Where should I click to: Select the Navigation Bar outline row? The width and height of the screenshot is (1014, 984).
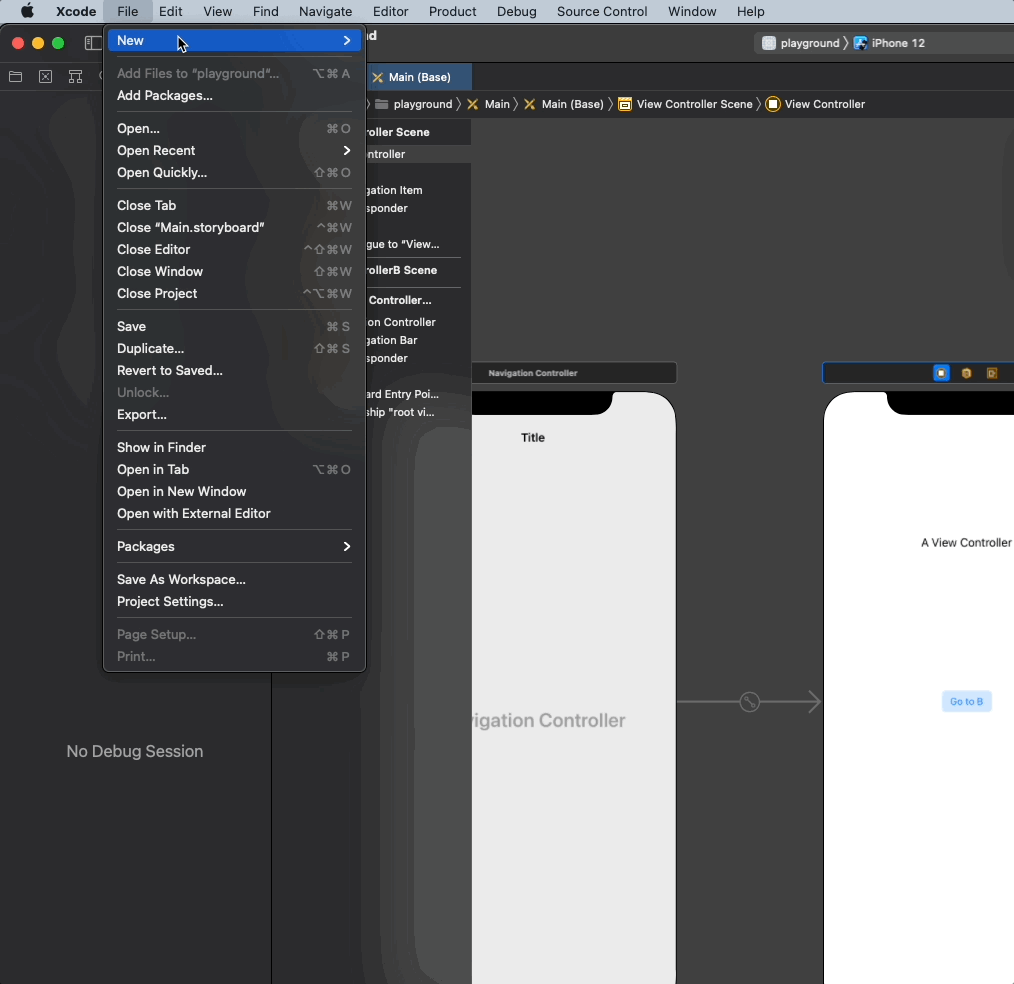click(x=418, y=340)
